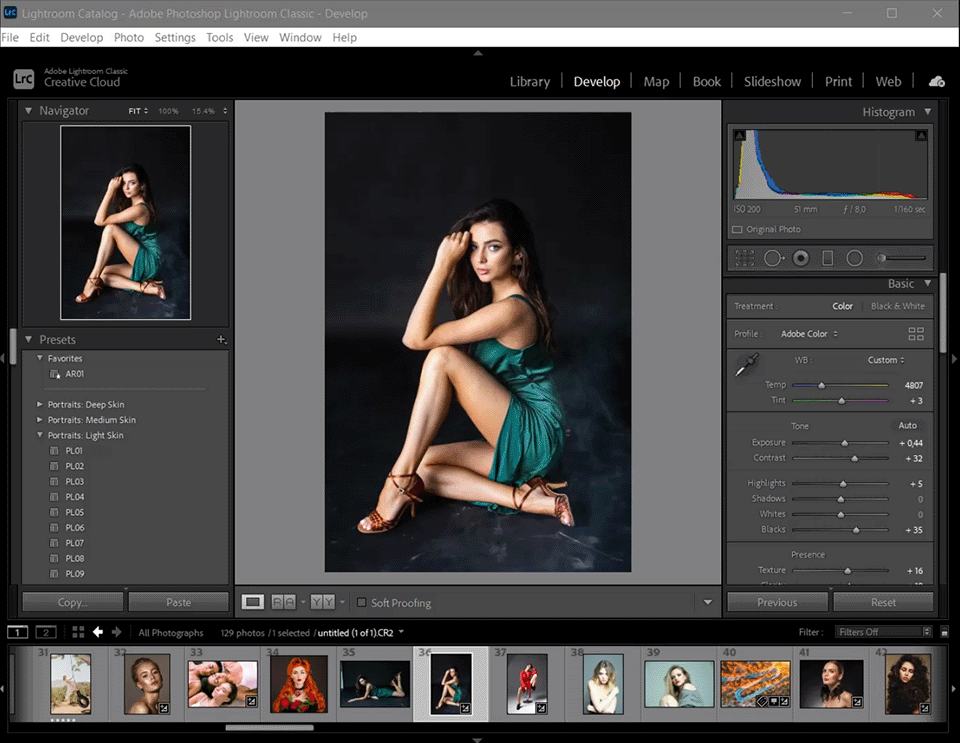Open the Adobe Color profile dropdown
The height and width of the screenshot is (743, 960).
pos(809,334)
